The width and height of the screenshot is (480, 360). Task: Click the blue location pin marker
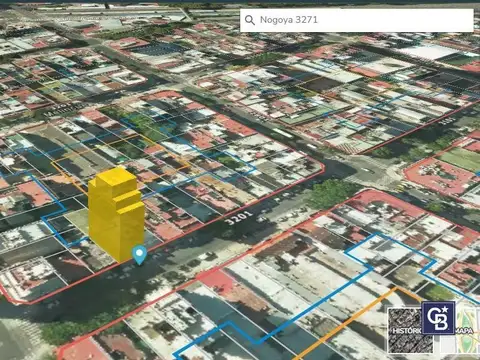tap(140, 255)
